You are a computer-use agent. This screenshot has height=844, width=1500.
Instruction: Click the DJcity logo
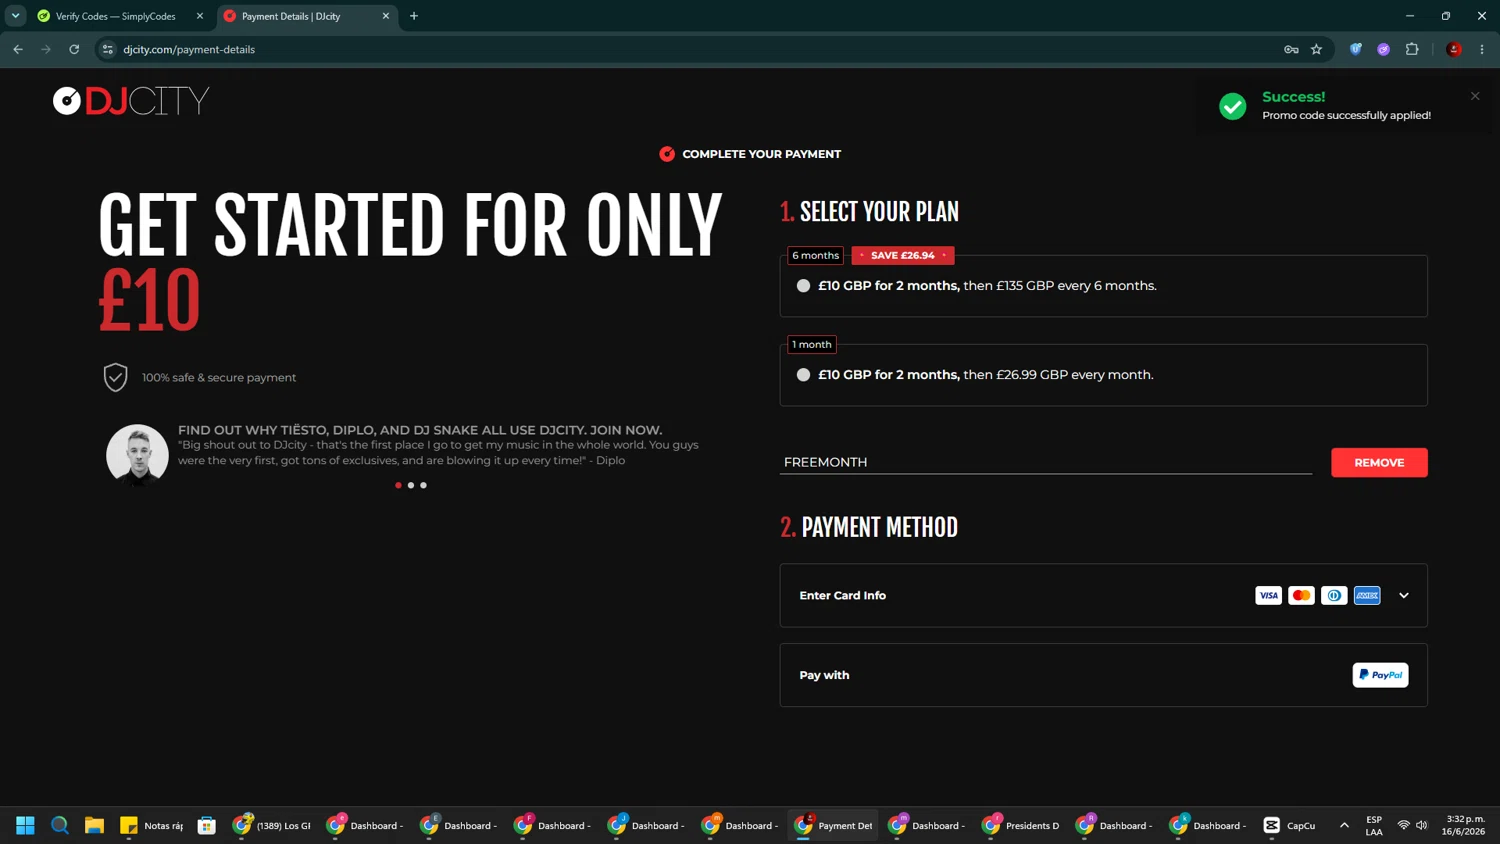(x=131, y=101)
